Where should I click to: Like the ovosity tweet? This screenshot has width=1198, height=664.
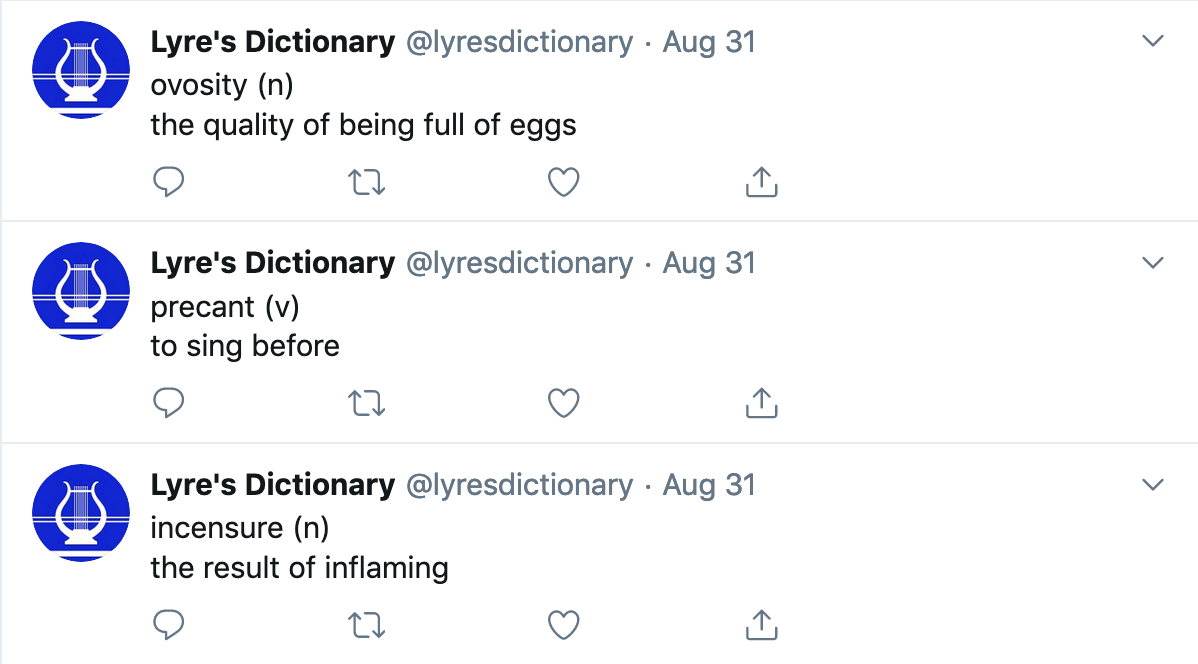tap(564, 182)
